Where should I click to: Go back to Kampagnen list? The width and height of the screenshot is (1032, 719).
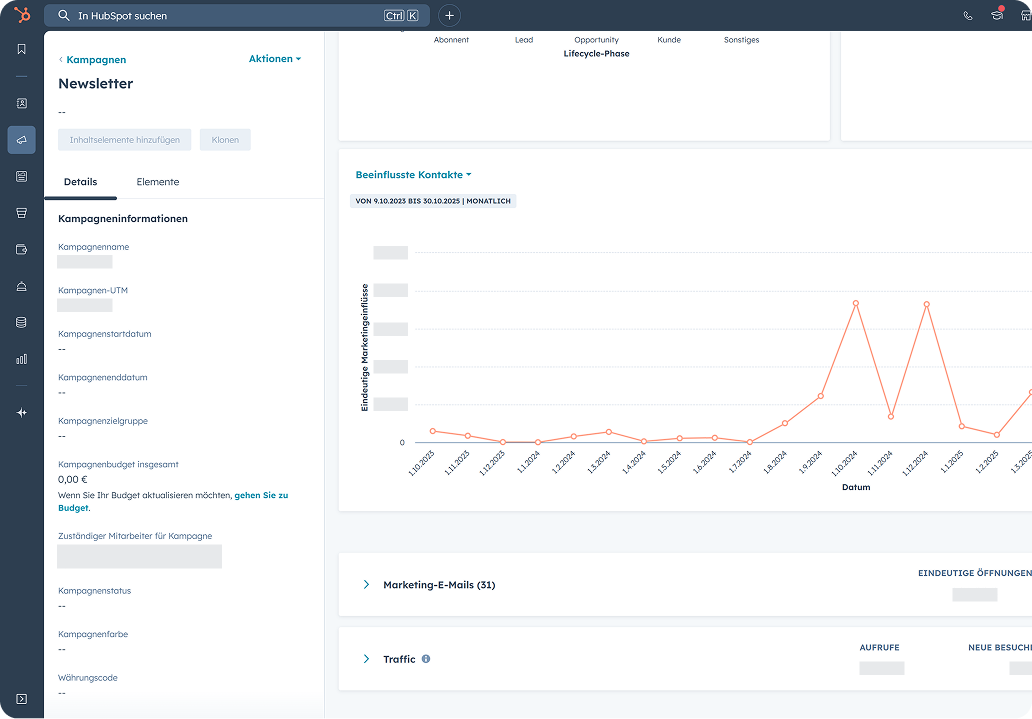(94, 60)
